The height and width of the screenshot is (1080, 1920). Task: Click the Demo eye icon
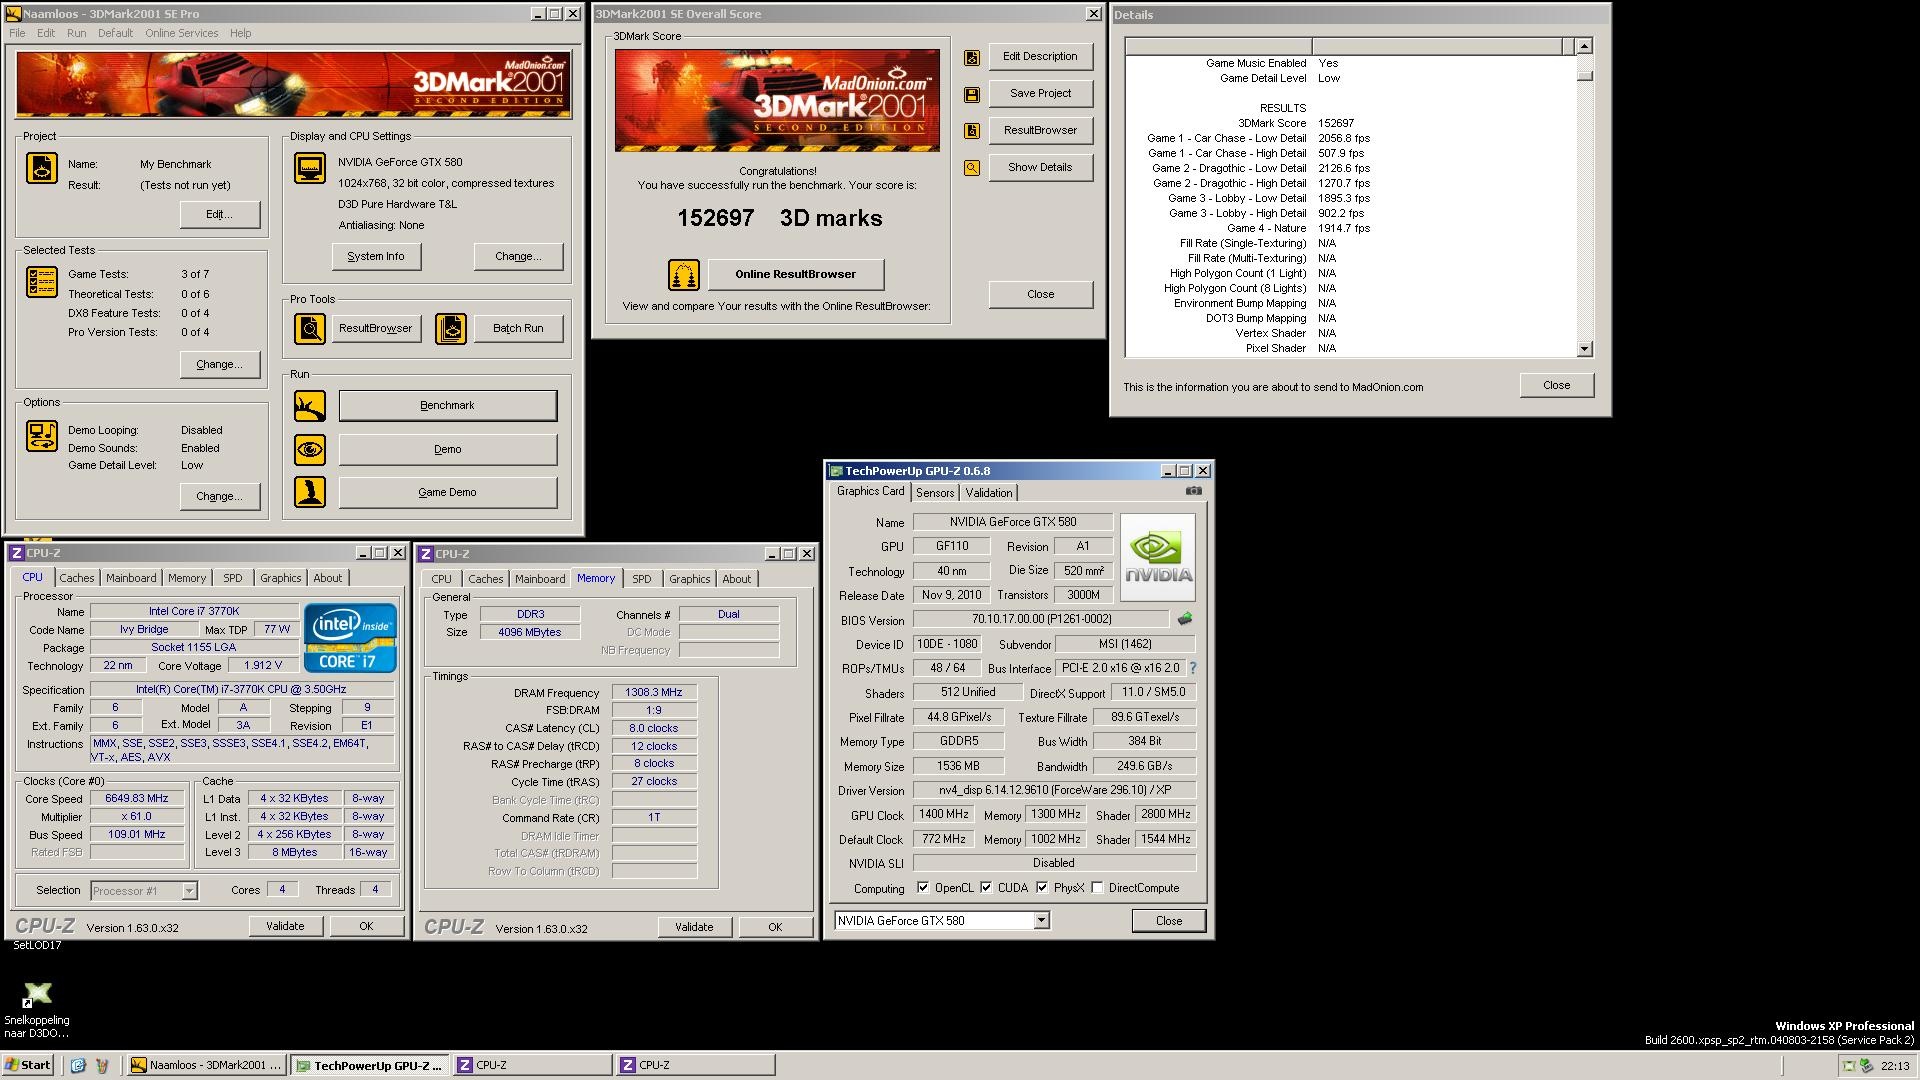click(310, 449)
